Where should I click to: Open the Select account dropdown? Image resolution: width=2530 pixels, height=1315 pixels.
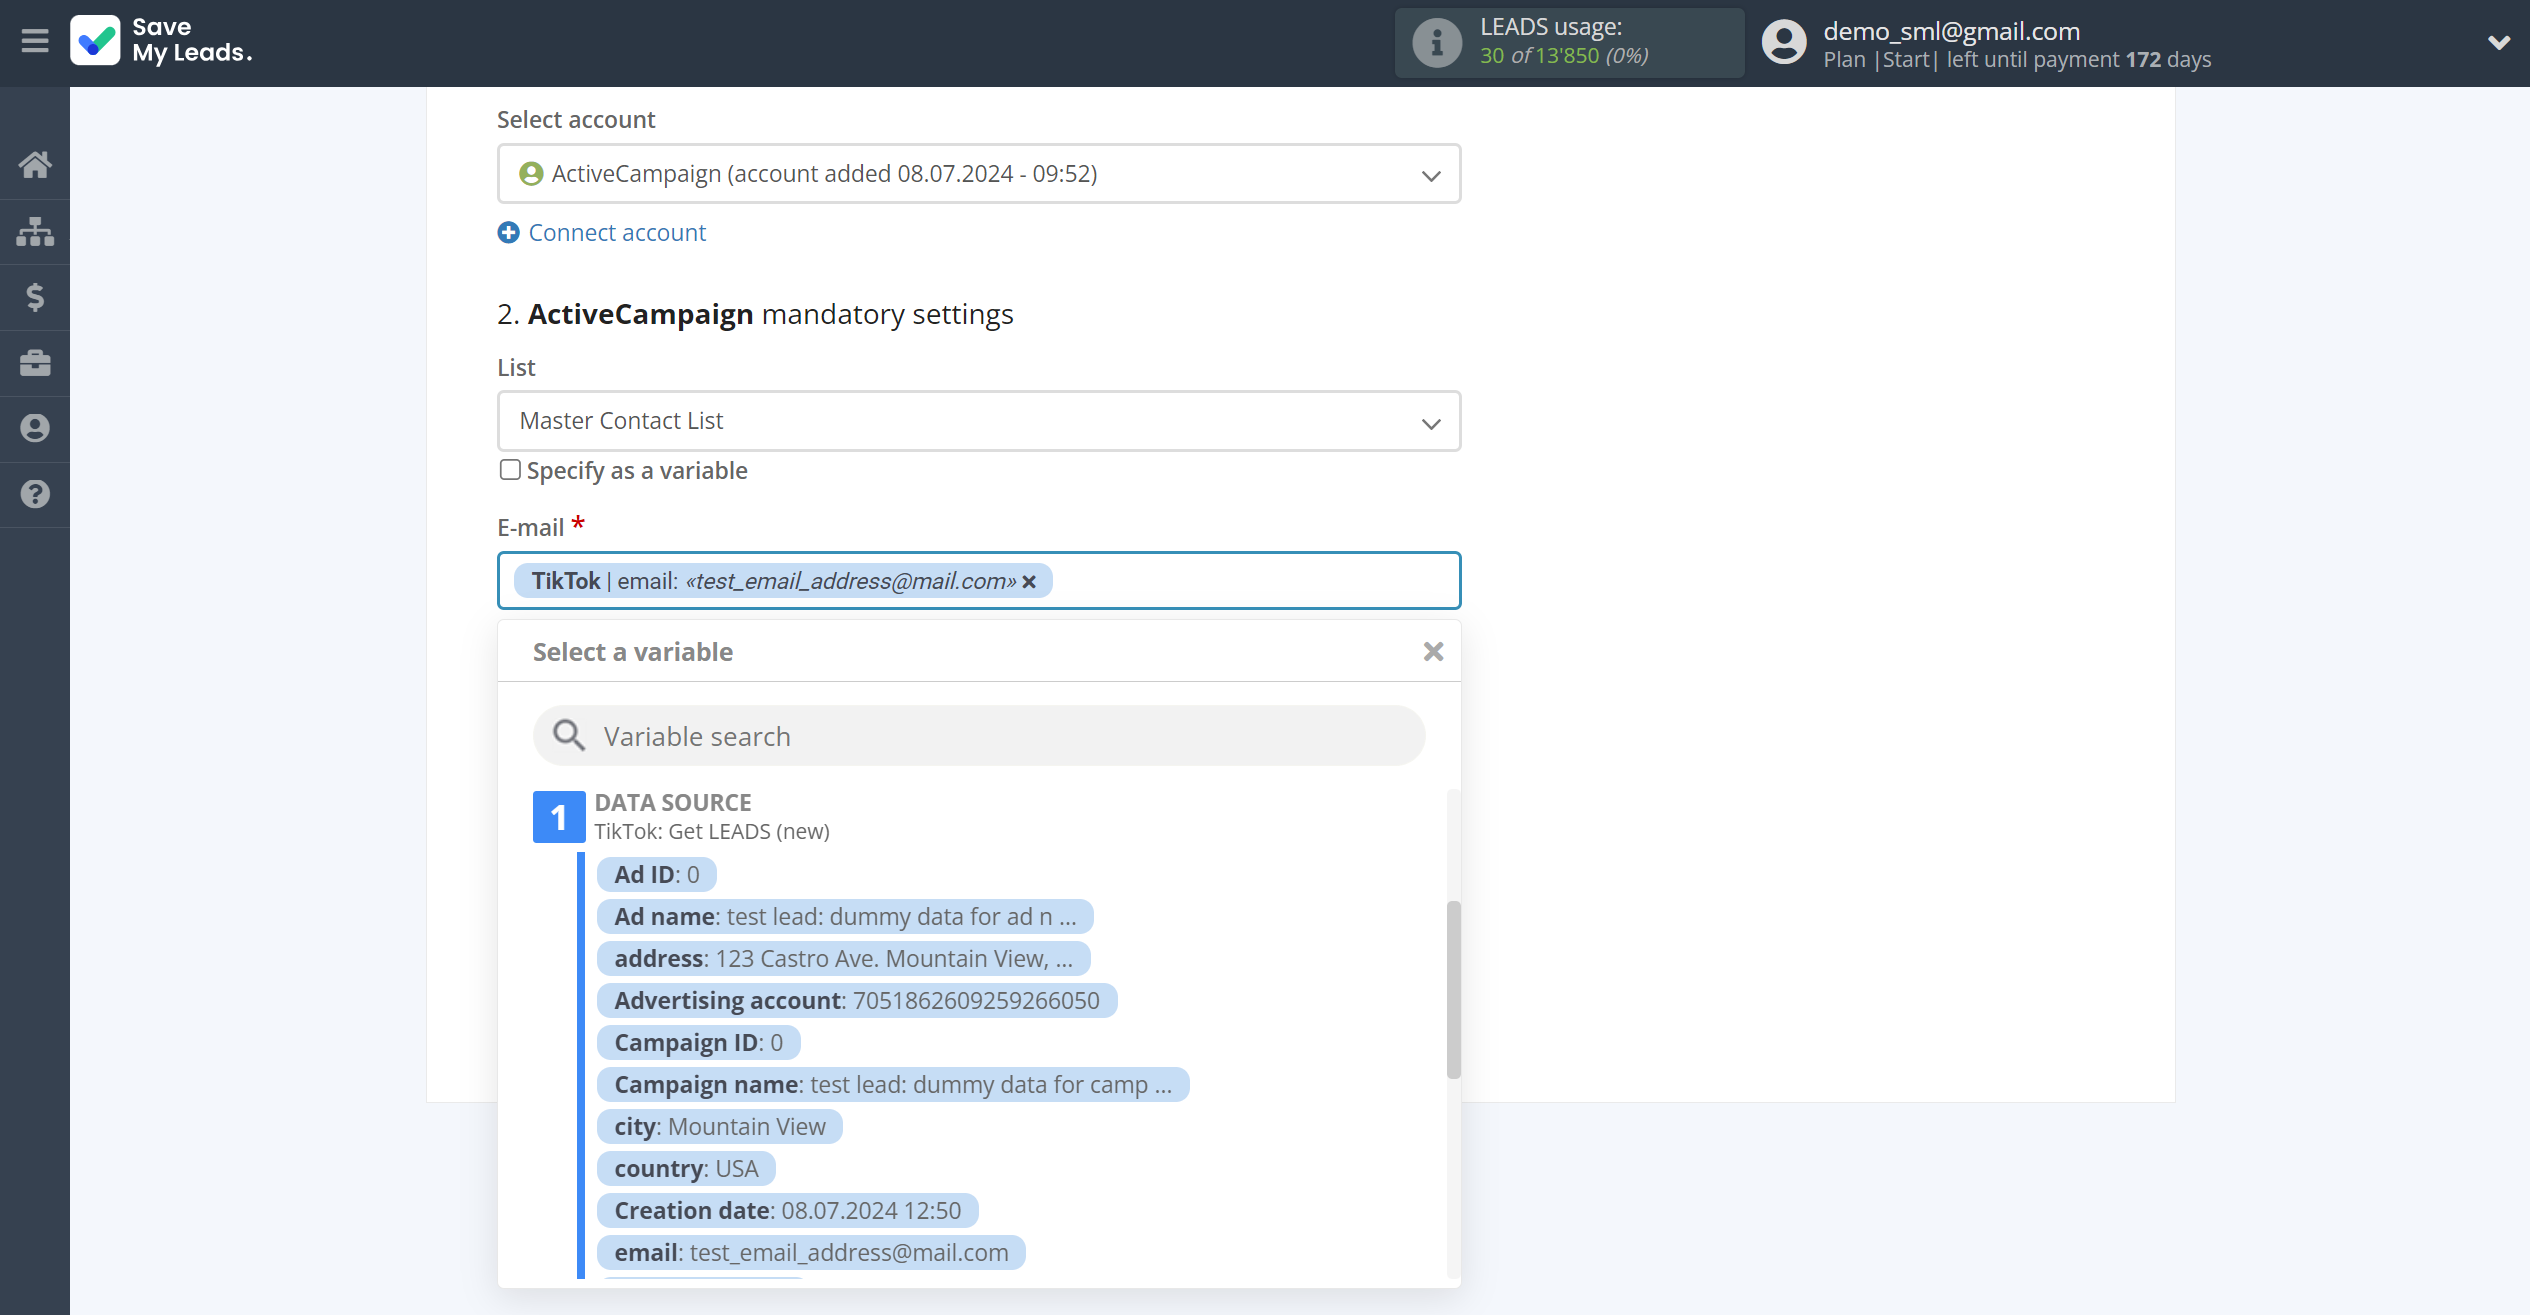(x=979, y=174)
